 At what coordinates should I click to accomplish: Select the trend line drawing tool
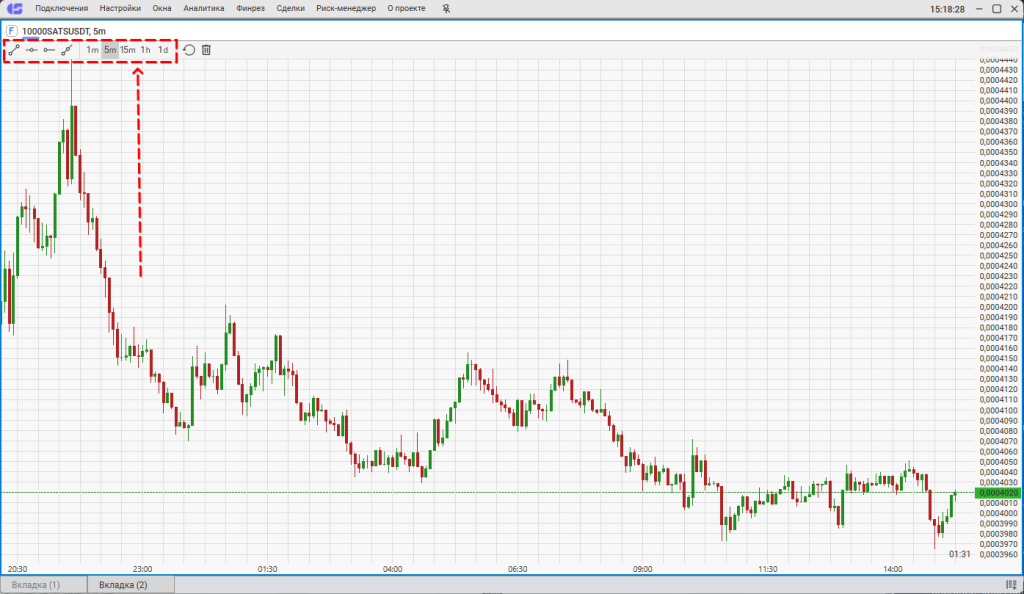point(14,50)
